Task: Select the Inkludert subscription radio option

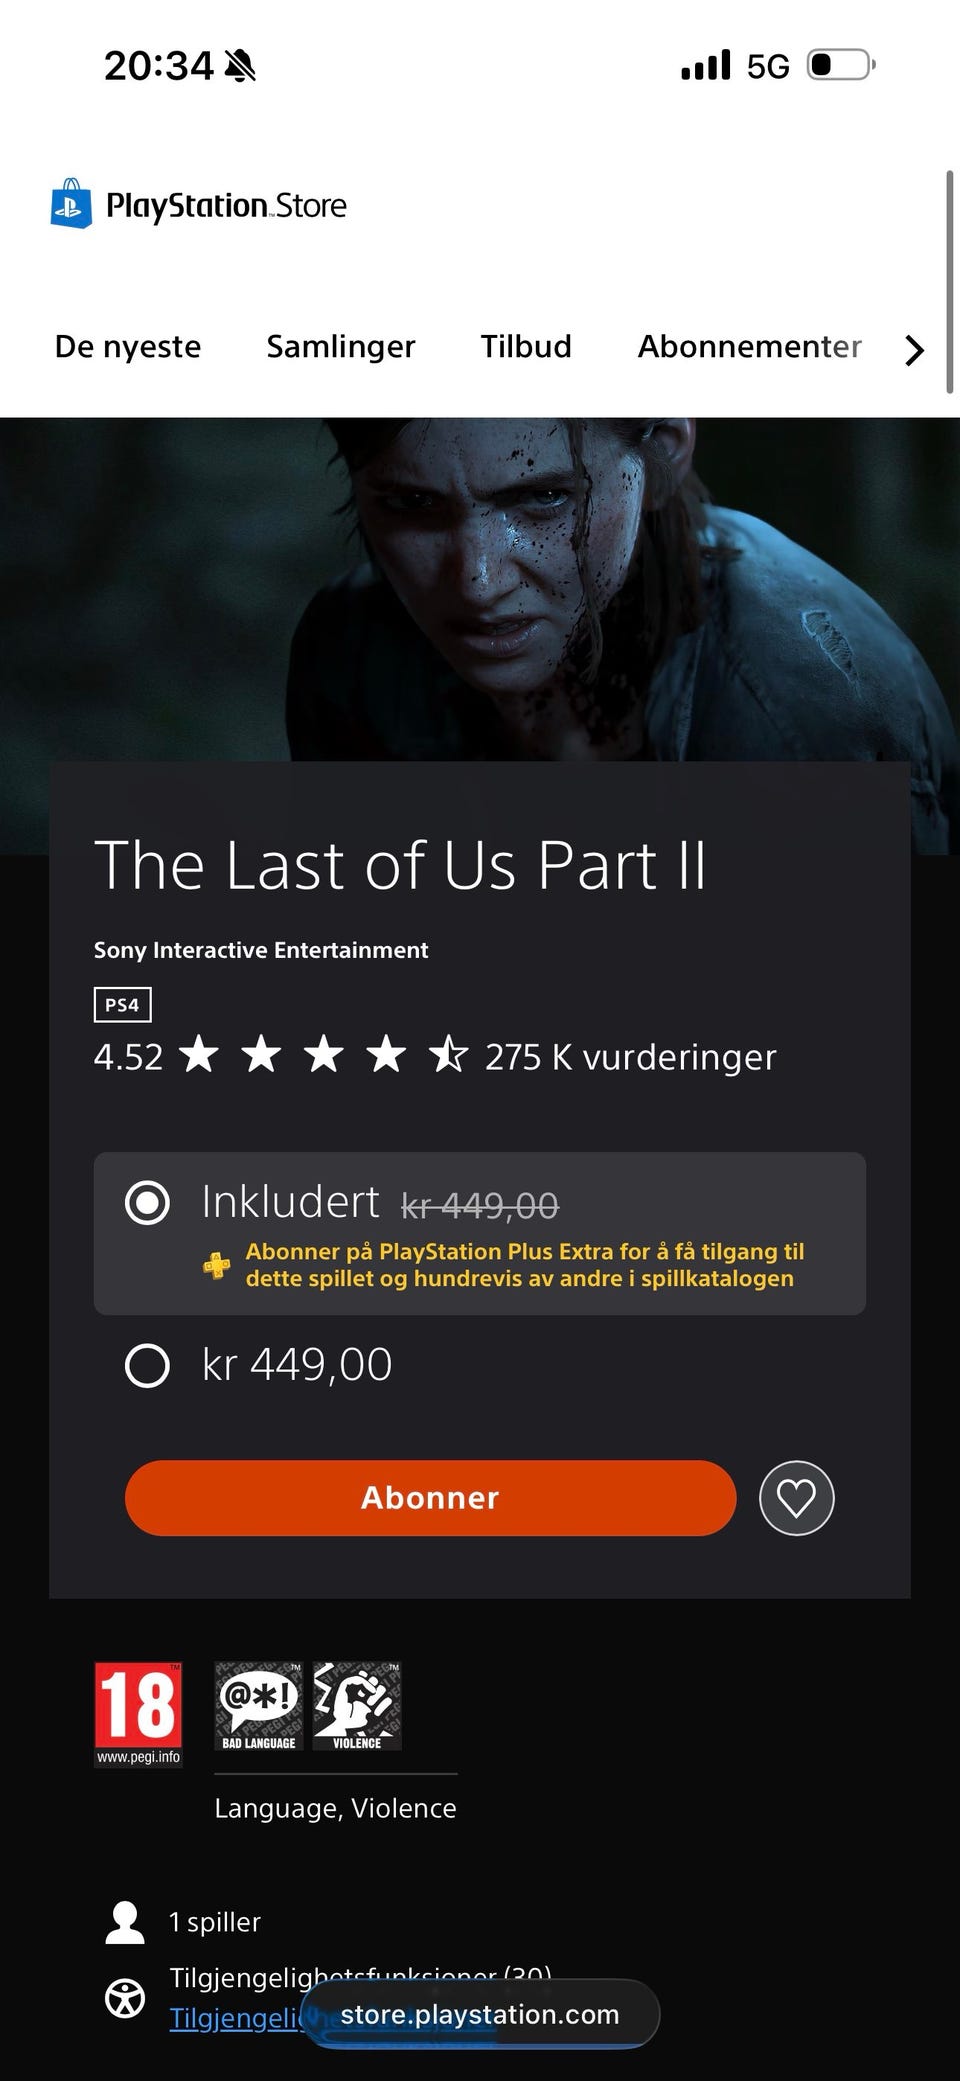Action: pos(147,1202)
